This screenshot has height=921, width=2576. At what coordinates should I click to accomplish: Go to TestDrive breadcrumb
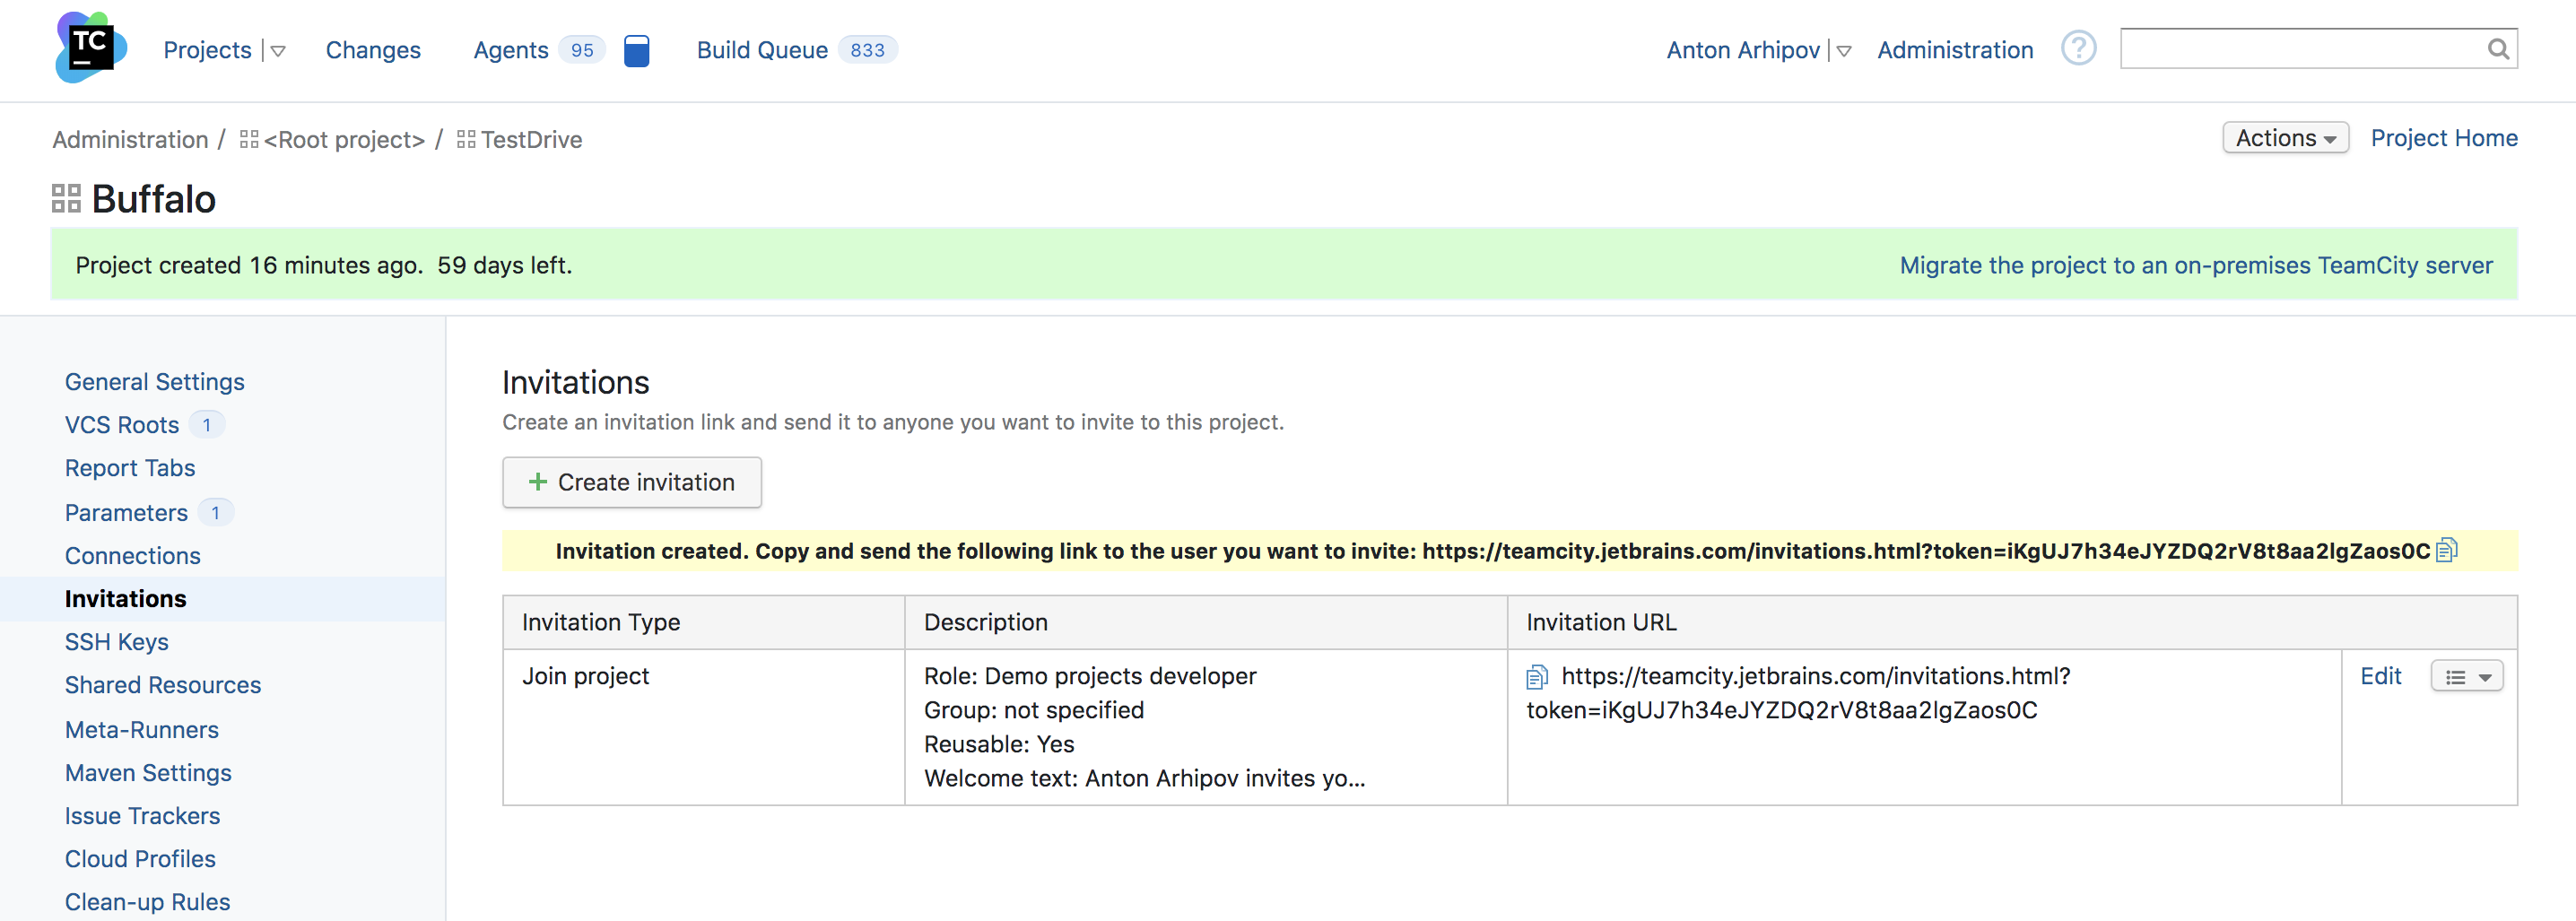click(531, 140)
